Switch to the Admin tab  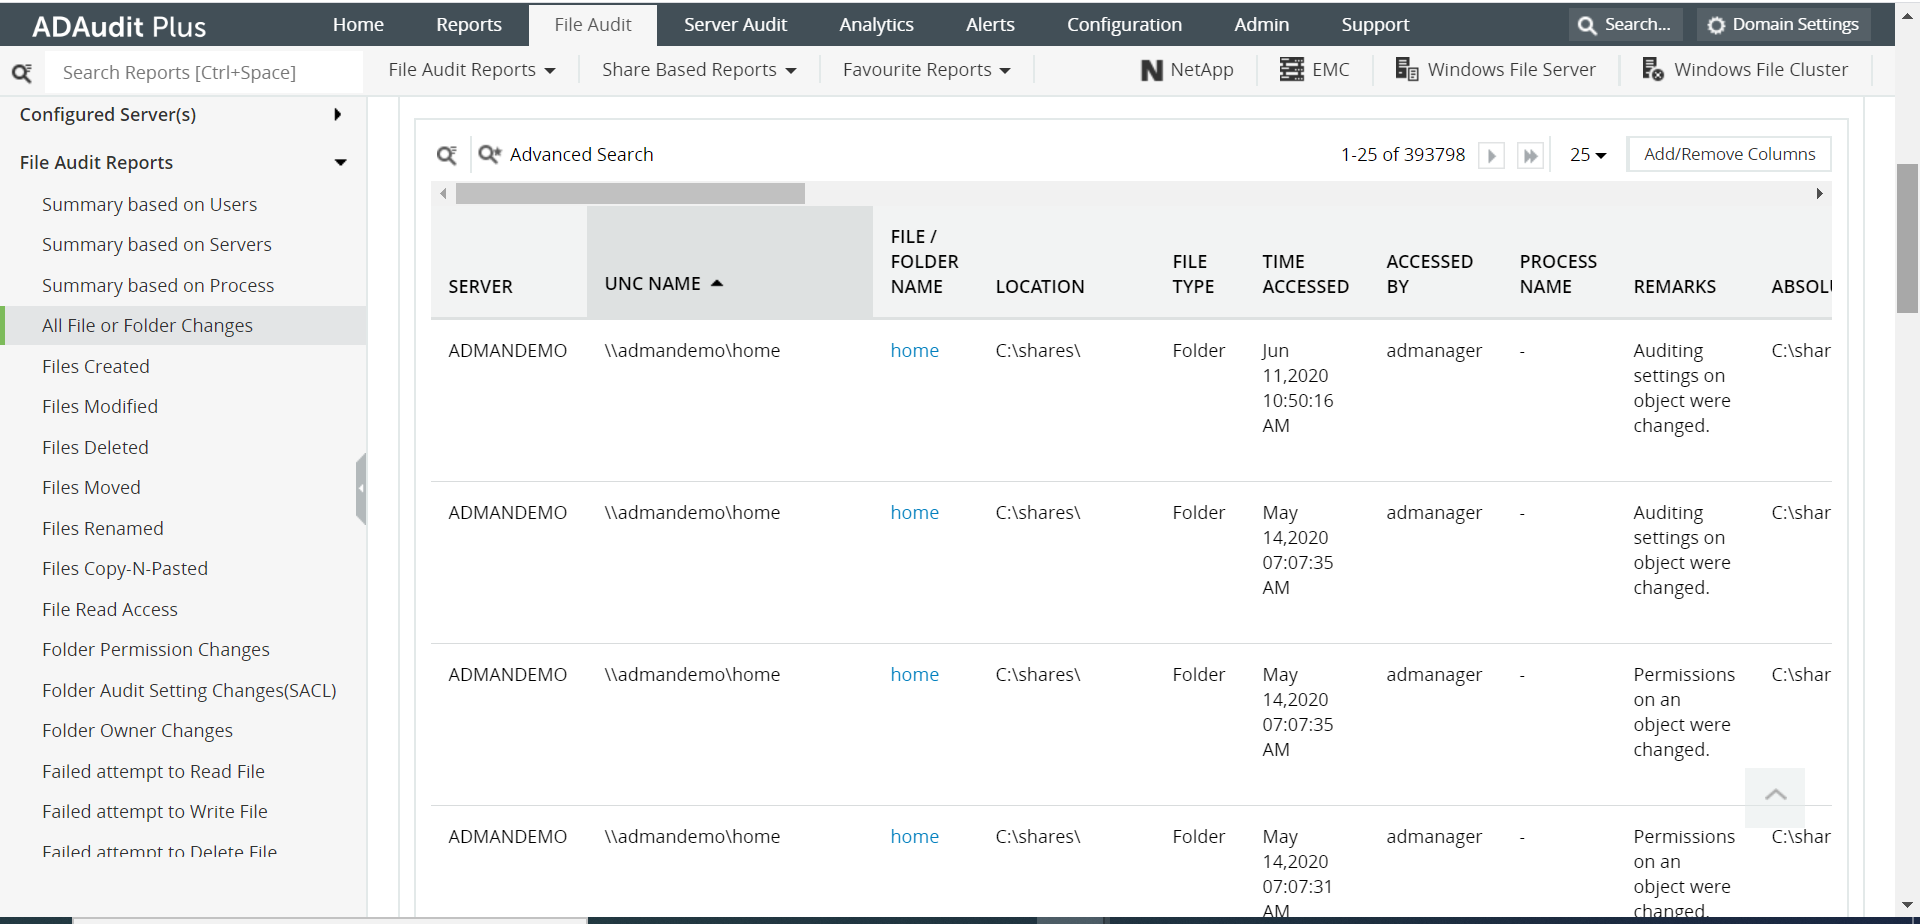click(x=1261, y=25)
